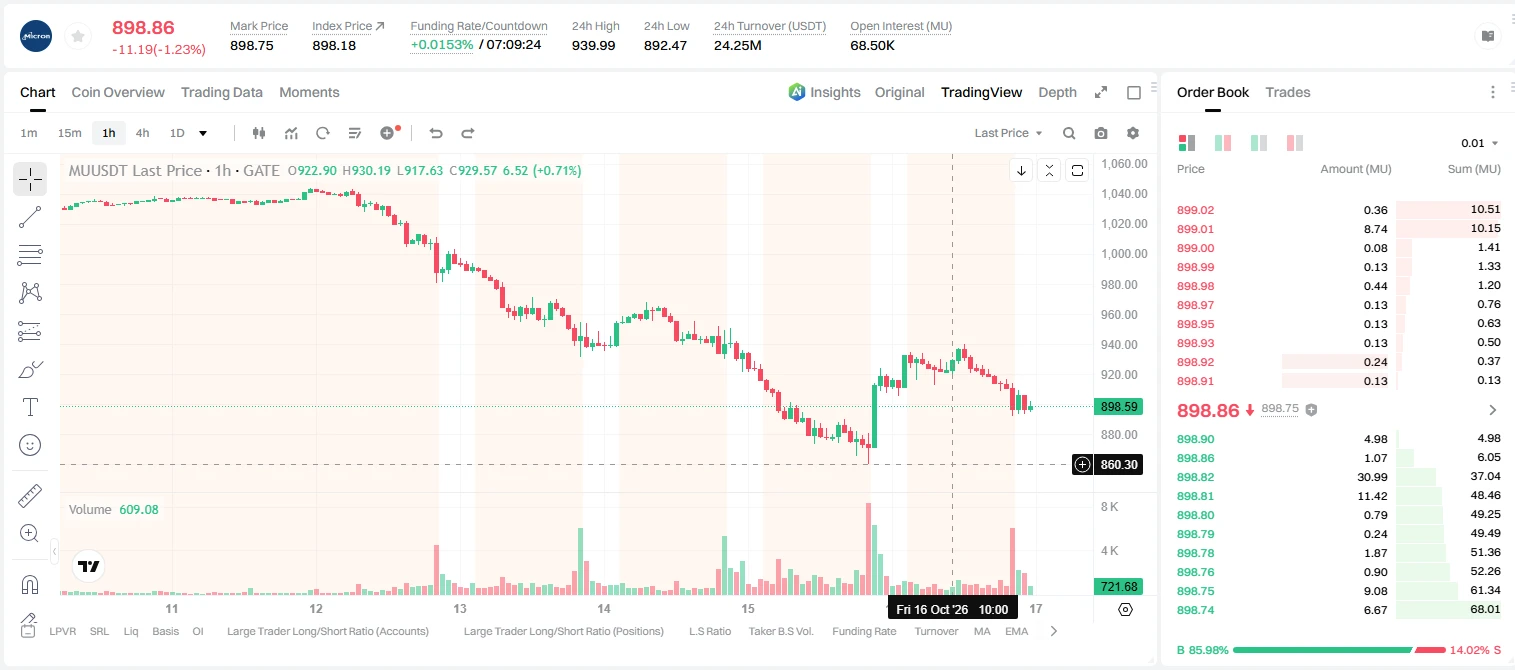Activate the ruler measure tool
Screen dimensions: 1515x670
pos(30,495)
